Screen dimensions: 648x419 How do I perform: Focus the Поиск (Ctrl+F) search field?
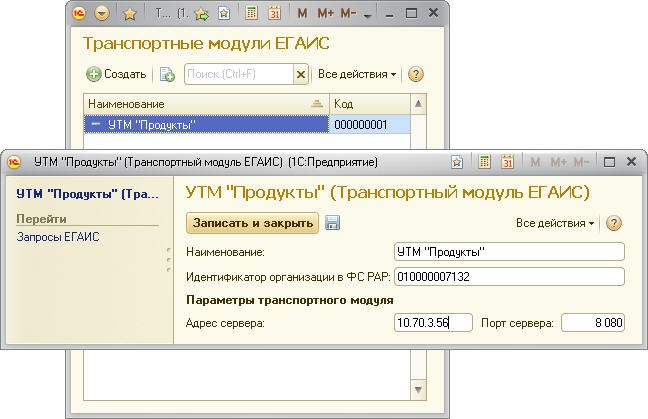point(238,74)
